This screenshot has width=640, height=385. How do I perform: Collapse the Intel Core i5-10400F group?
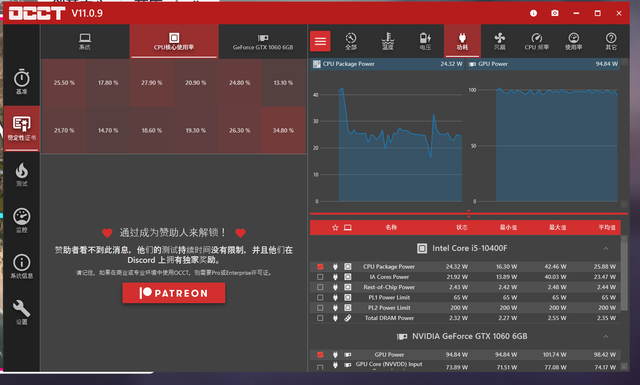click(x=606, y=248)
